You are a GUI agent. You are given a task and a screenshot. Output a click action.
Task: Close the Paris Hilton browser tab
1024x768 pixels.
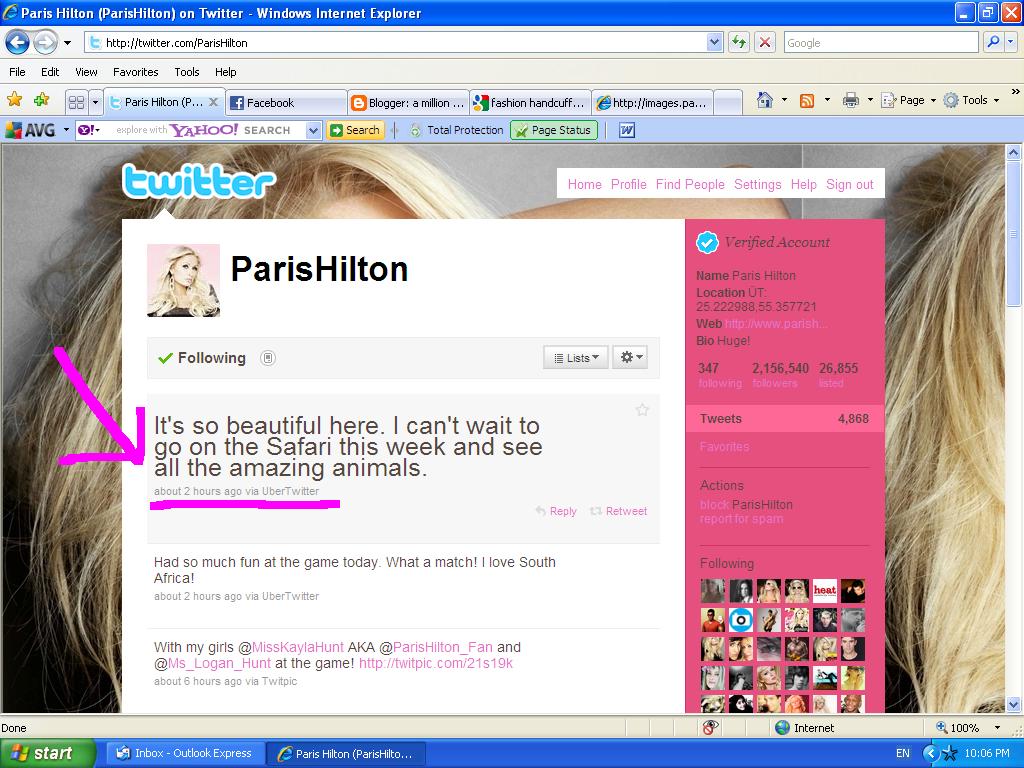click(213, 102)
